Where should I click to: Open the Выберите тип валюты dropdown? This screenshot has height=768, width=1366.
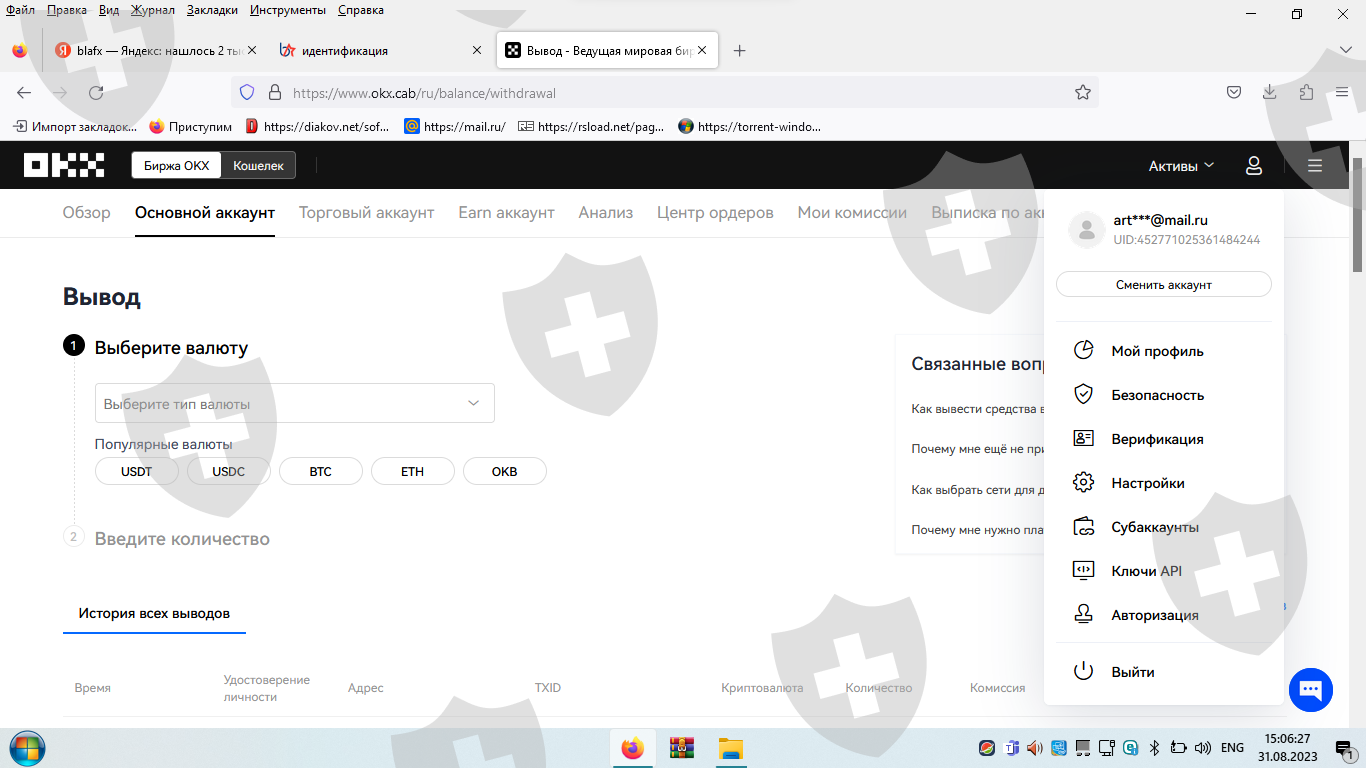[x=295, y=403]
